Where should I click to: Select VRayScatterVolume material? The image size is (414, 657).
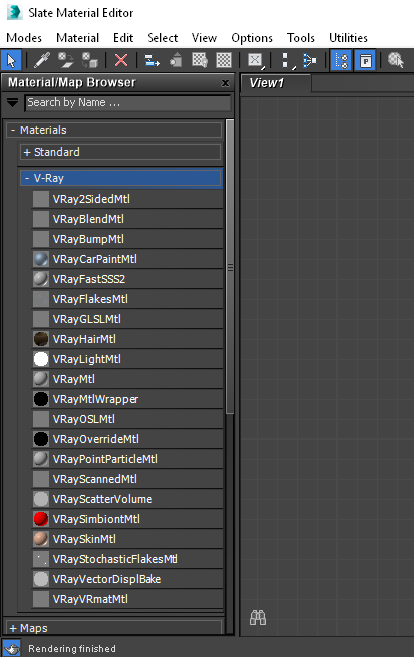click(127, 499)
